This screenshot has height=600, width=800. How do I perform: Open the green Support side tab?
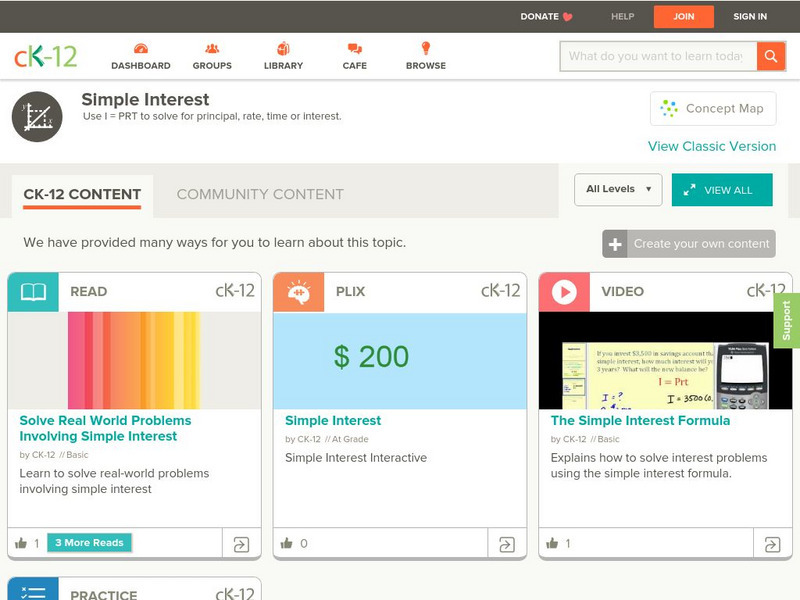787,320
